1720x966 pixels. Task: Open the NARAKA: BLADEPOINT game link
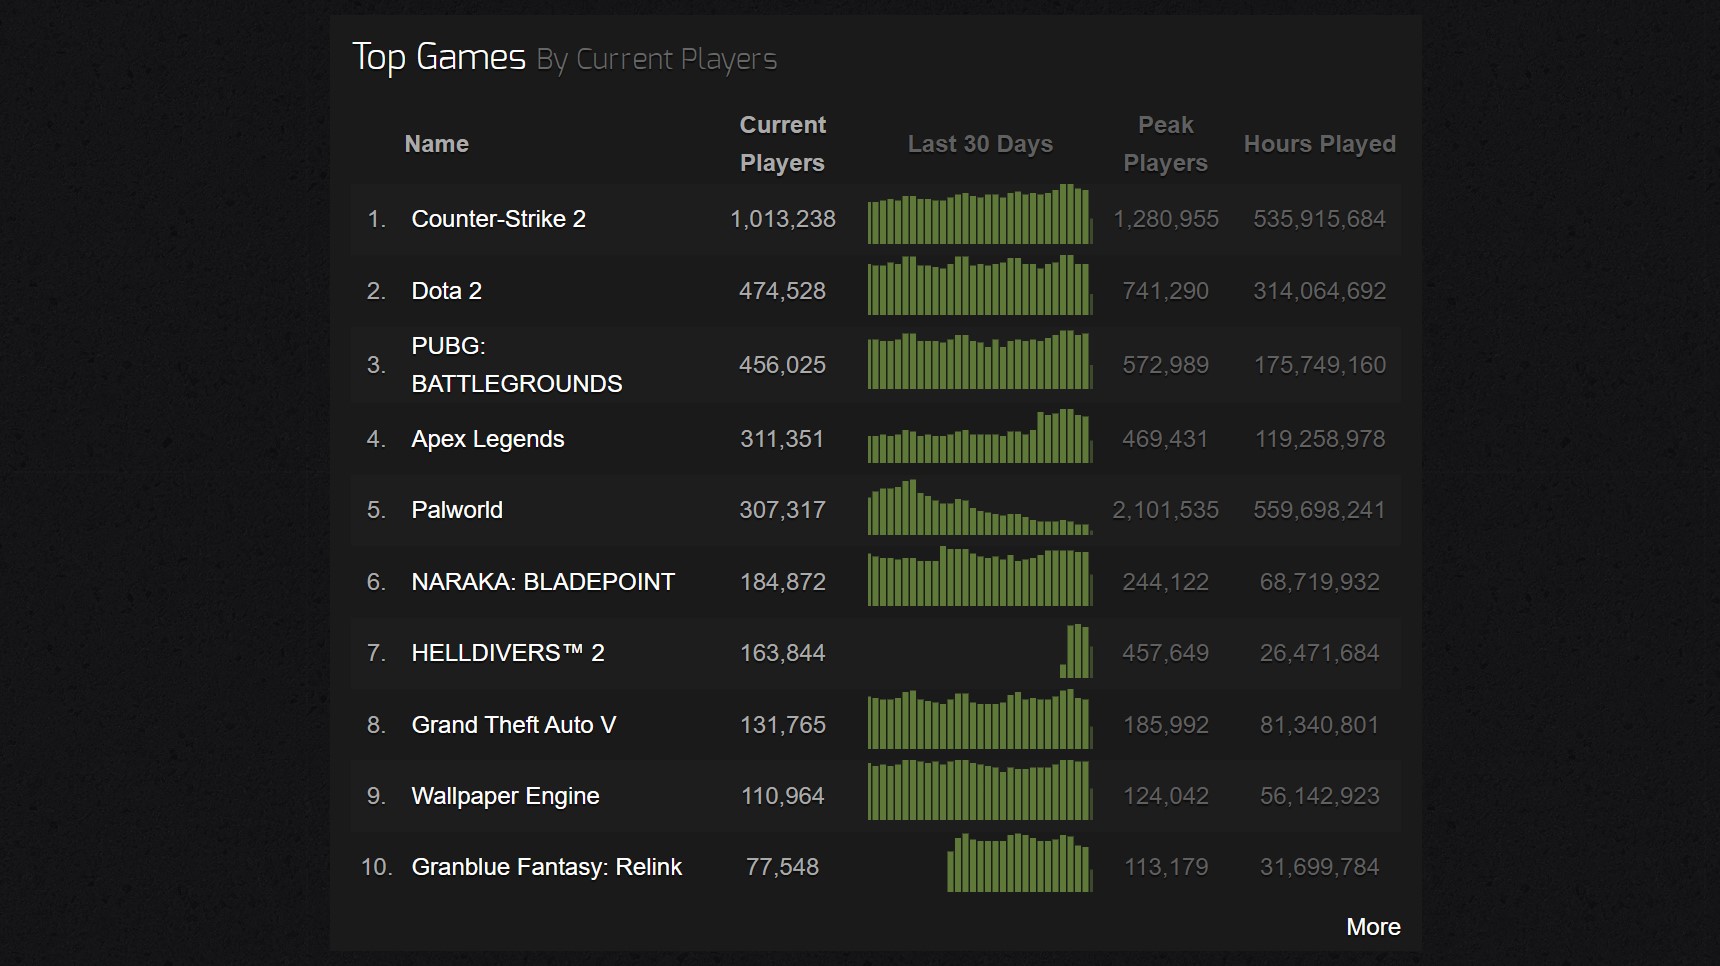pos(543,582)
